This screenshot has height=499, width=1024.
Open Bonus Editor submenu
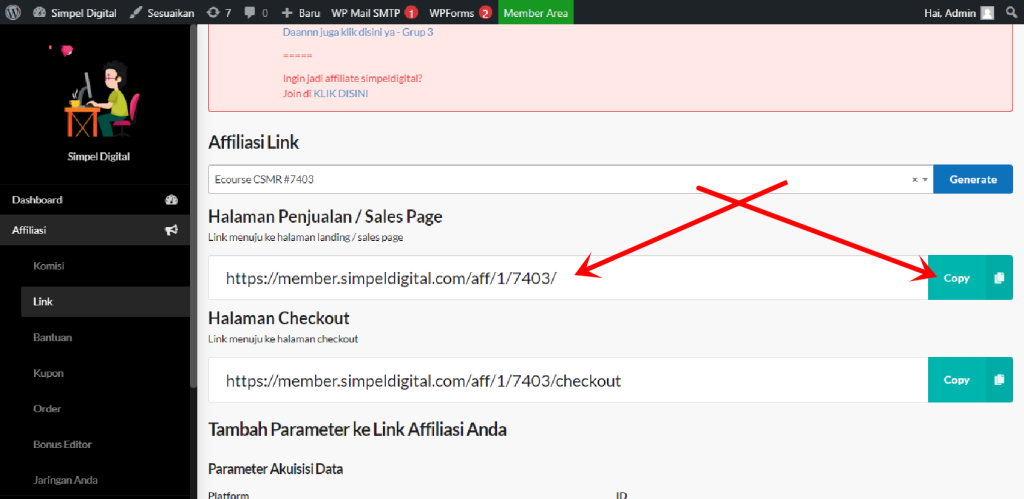pyautogui.click(x=62, y=444)
